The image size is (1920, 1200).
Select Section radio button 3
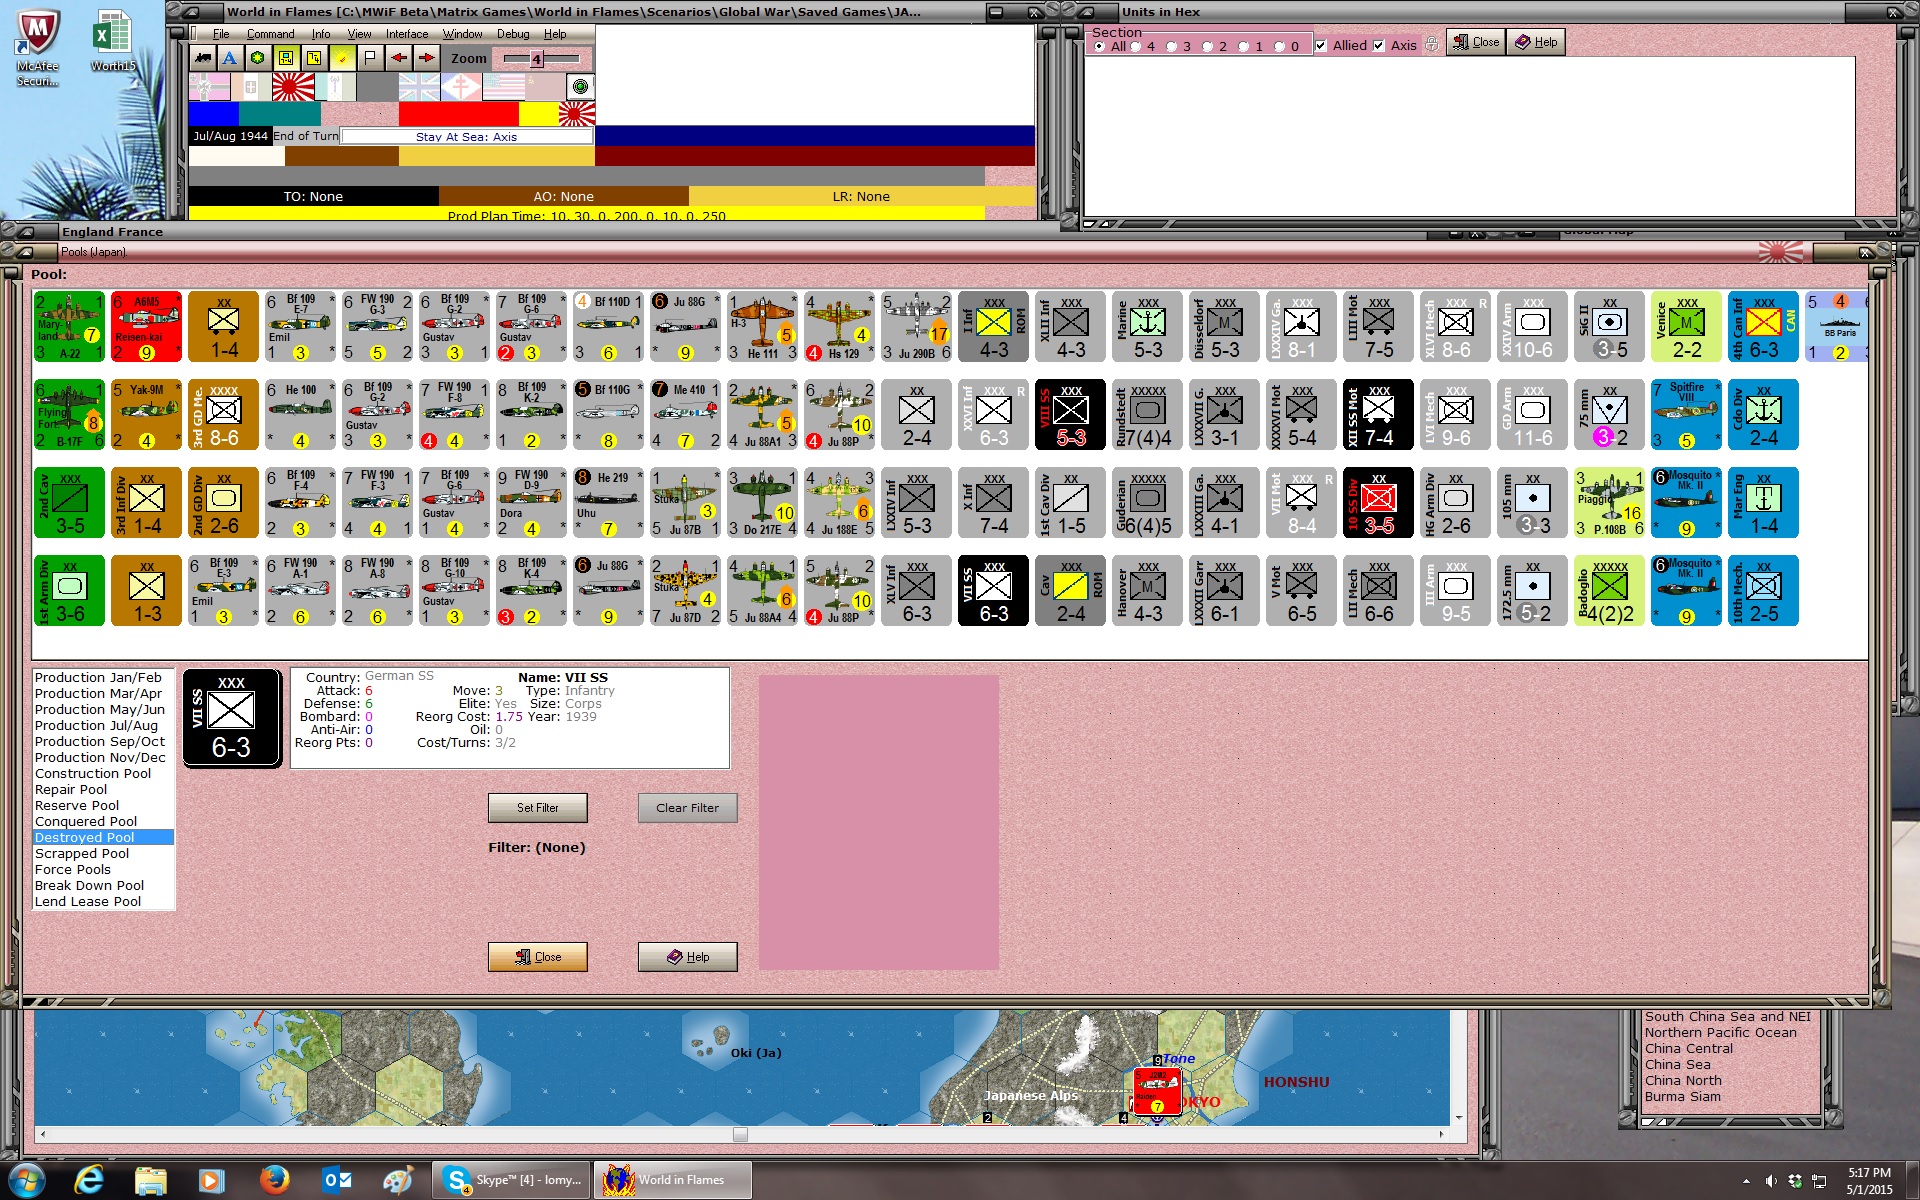click(x=1172, y=47)
